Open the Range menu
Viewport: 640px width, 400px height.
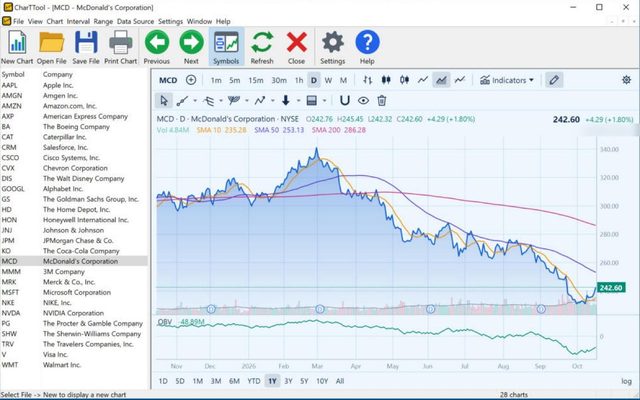[103, 21]
